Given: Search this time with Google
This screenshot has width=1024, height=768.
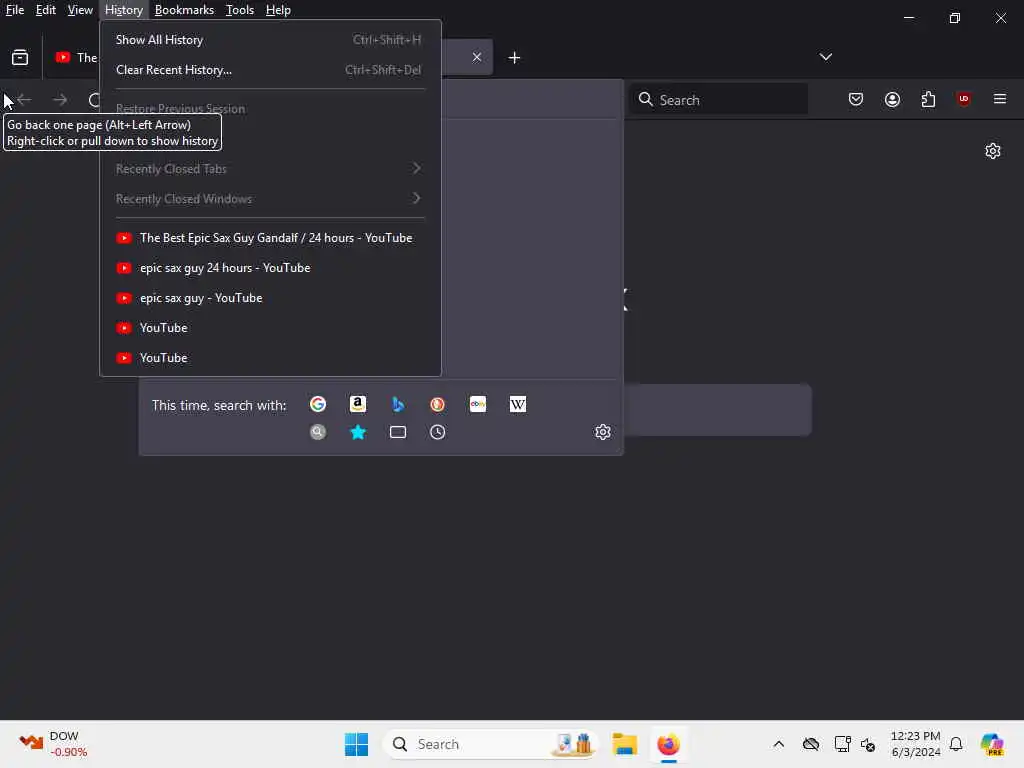Looking at the screenshot, I should pos(318,404).
